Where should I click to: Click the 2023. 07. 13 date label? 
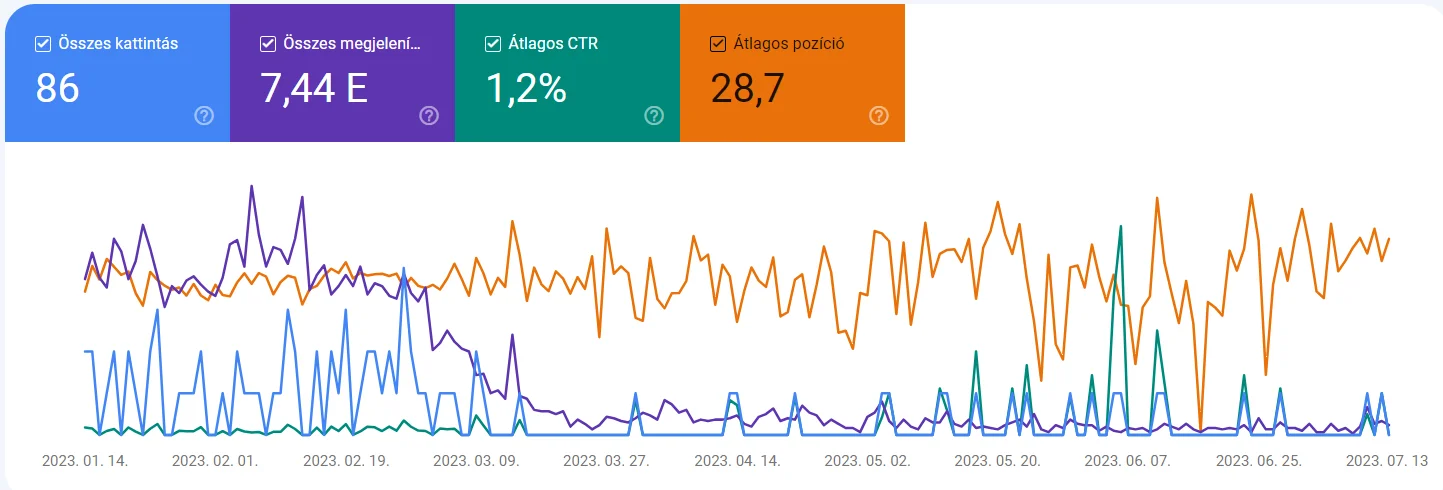pos(1387,461)
